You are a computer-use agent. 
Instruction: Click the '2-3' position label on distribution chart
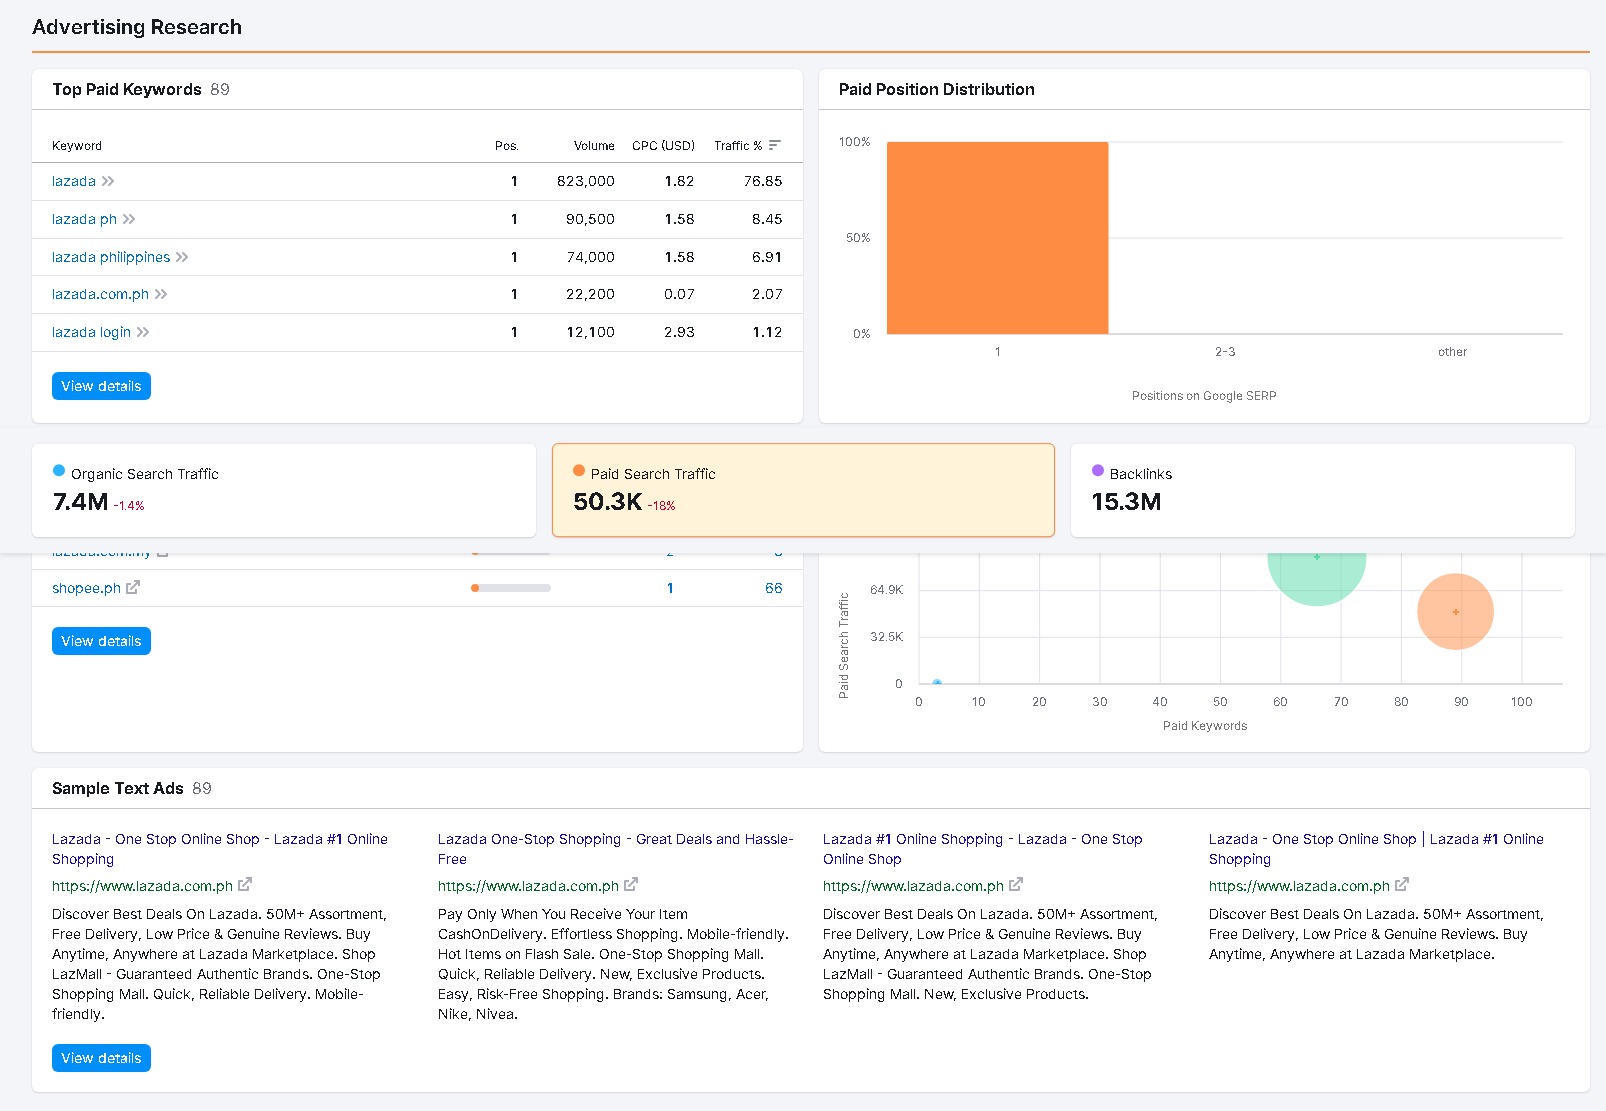[1225, 352]
